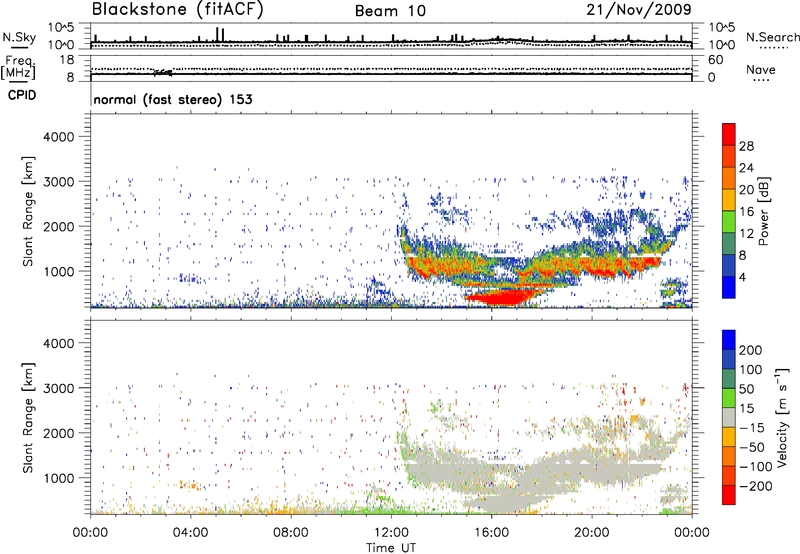Viewport: 800px width, 554px height.
Task: Click the power panel 'Slant Range [km]' label
Action: [x=28, y=211]
